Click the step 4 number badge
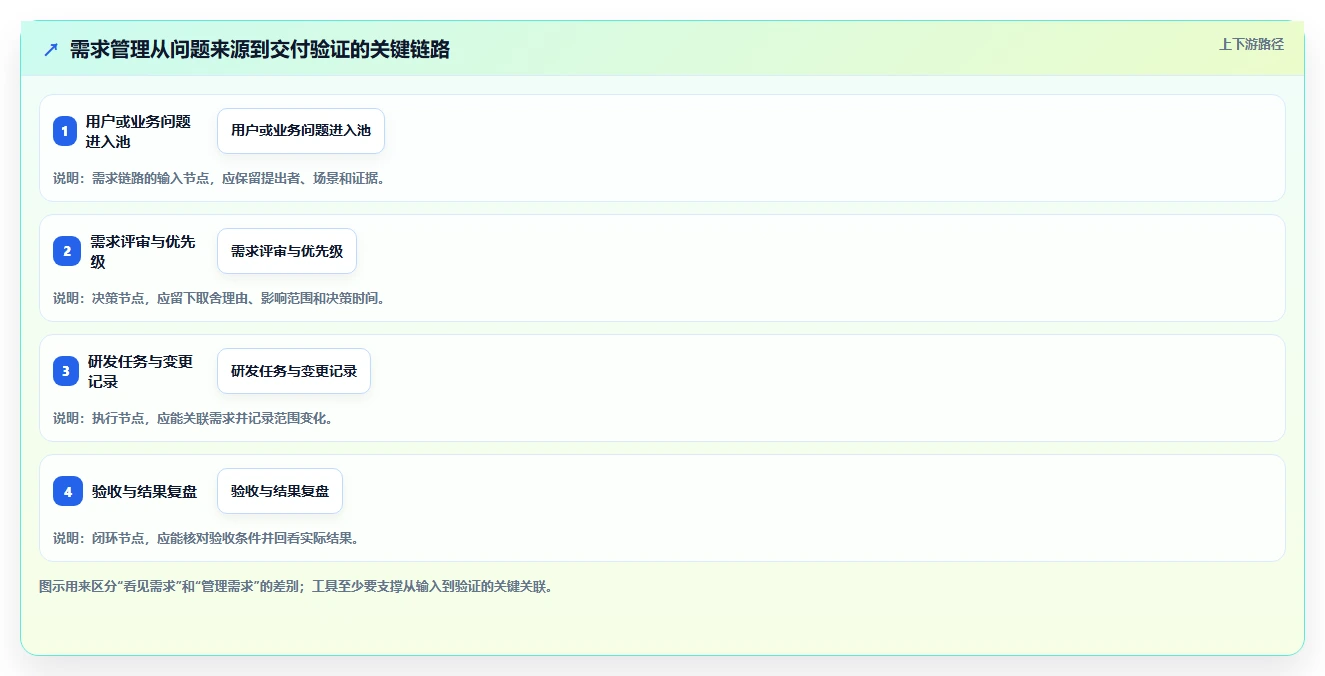The image size is (1325, 676). tap(68, 491)
